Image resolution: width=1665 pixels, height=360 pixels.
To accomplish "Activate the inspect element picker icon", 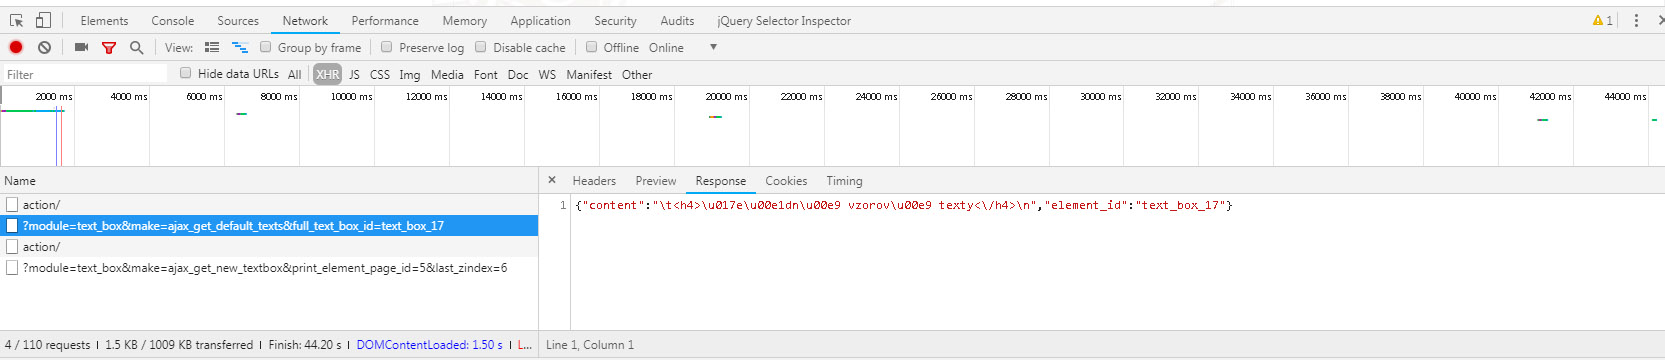I will click(17, 20).
